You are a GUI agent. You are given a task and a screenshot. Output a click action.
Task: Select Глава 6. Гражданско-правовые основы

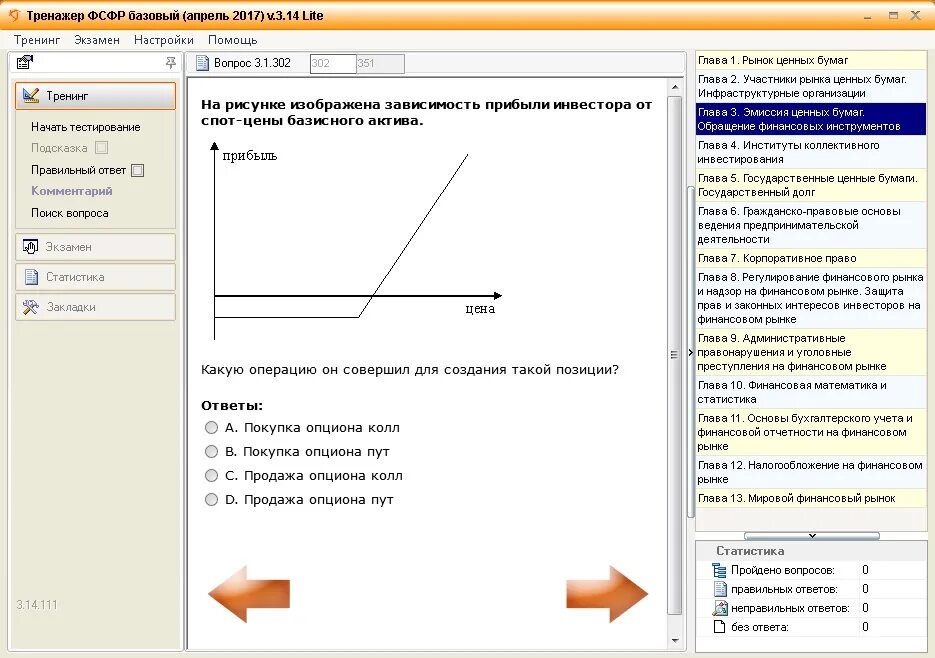coord(810,225)
